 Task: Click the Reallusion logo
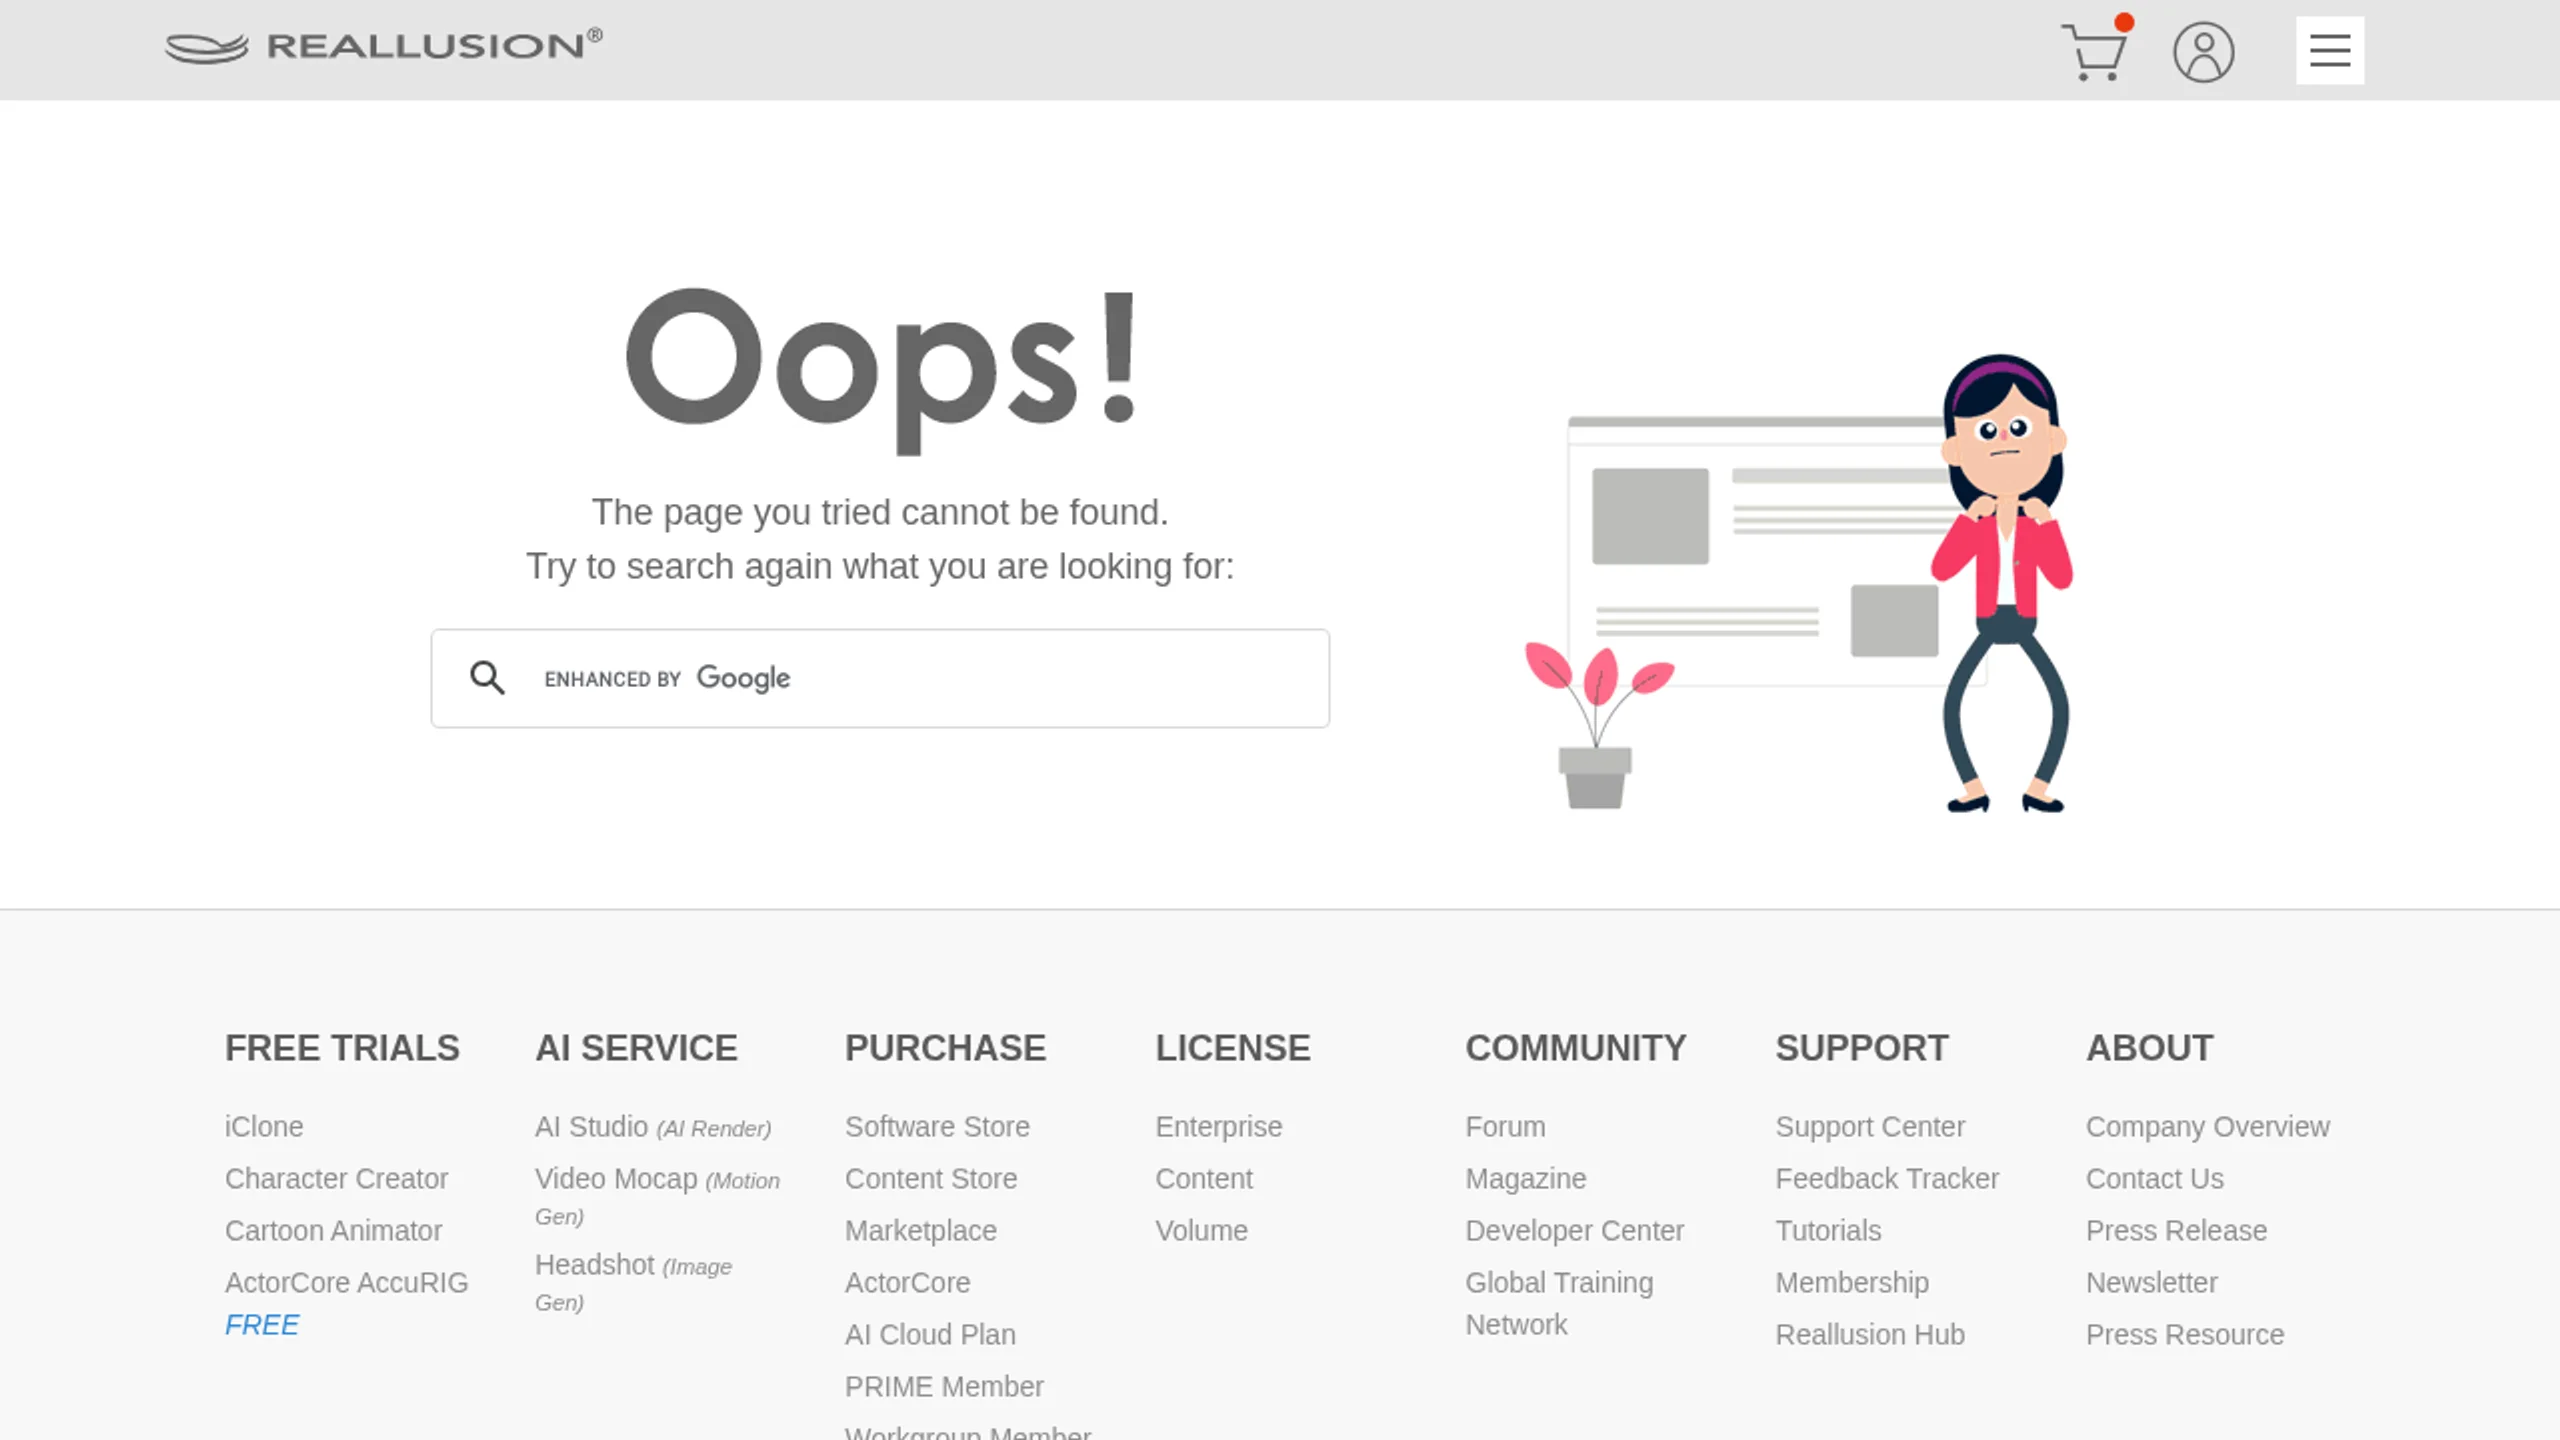pos(384,46)
